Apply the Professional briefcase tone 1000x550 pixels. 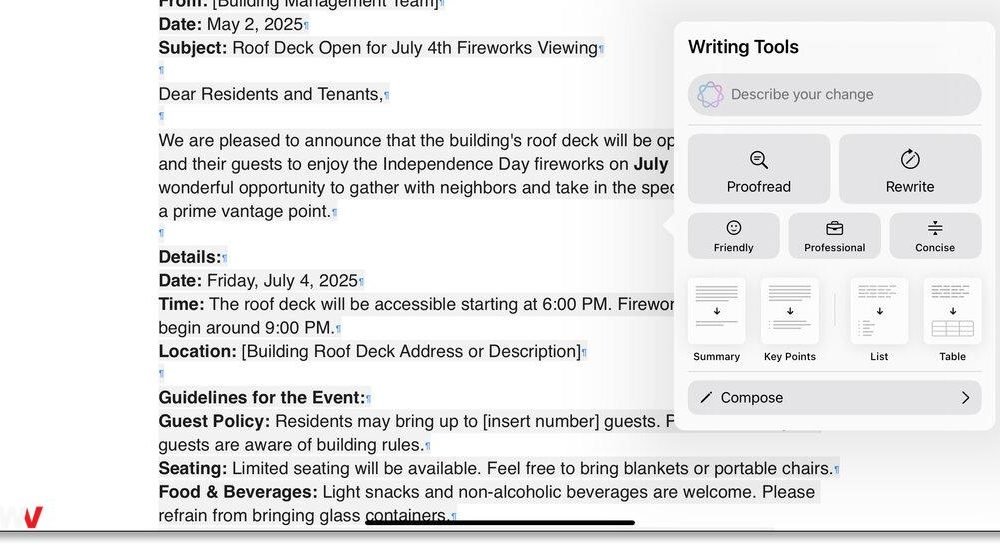pos(834,235)
